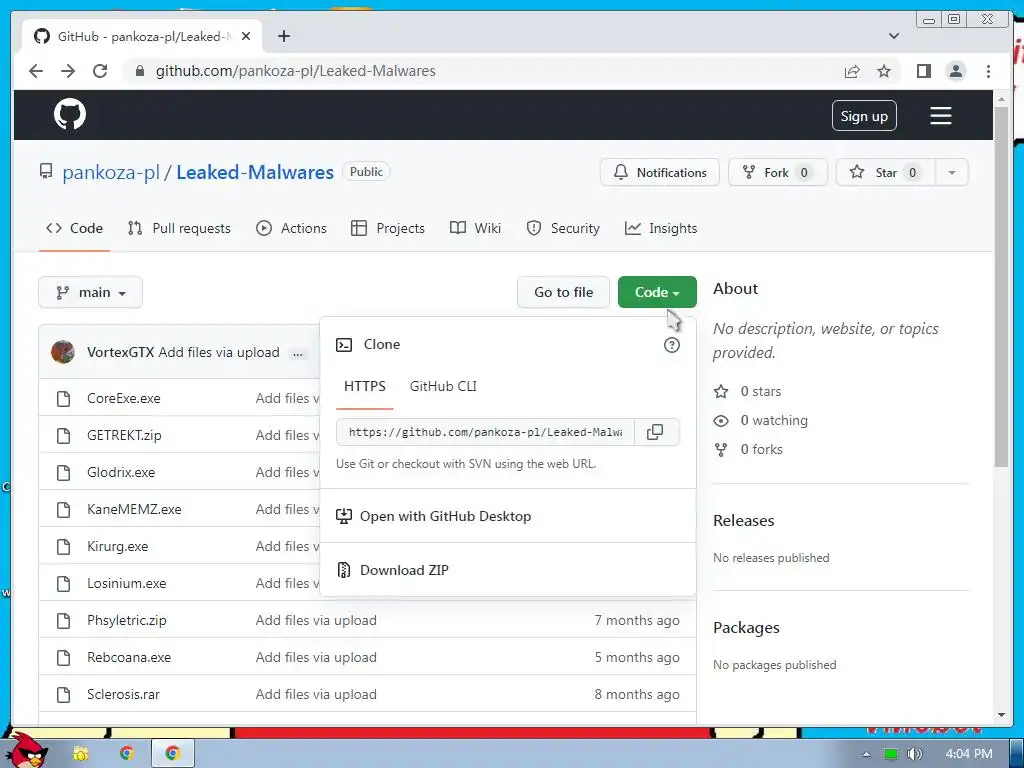The height and width of the screenshot is (768, 1024).
Task: Click the VortexGTX author avatar
Action: click(63, 352)
